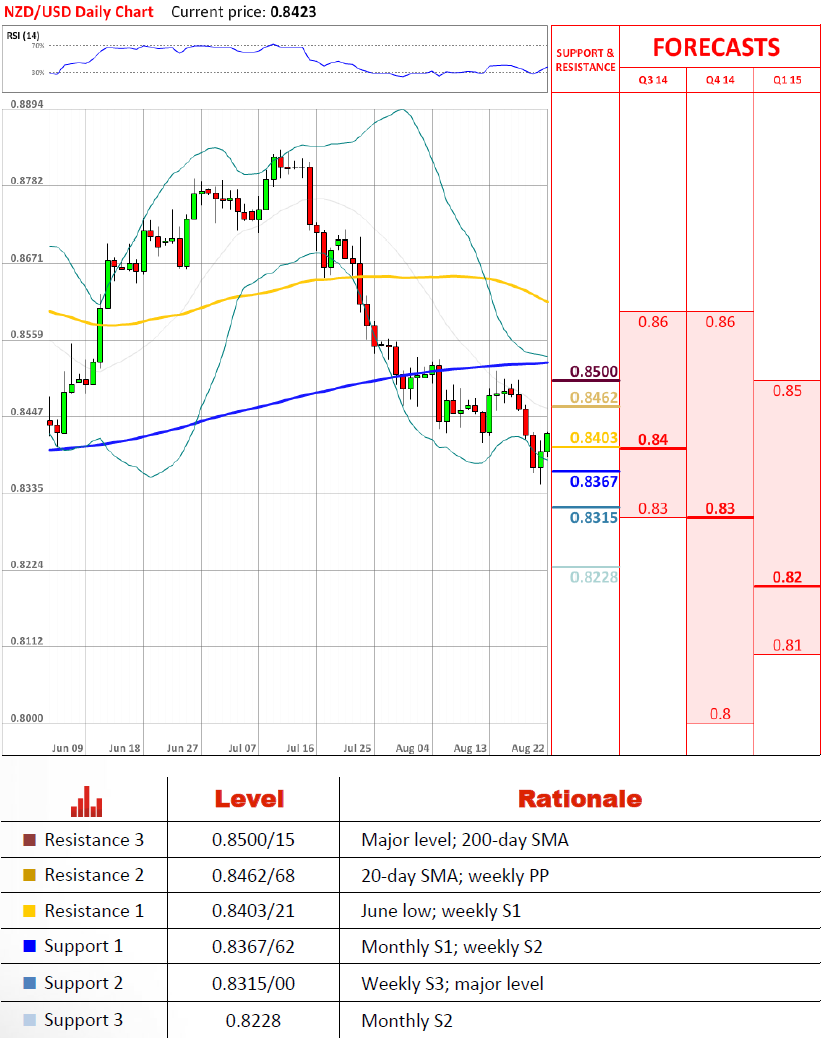Click '20-day SMA; weekly PP' rationale
The image size is (821, 1038).
[x=455, y=876]
